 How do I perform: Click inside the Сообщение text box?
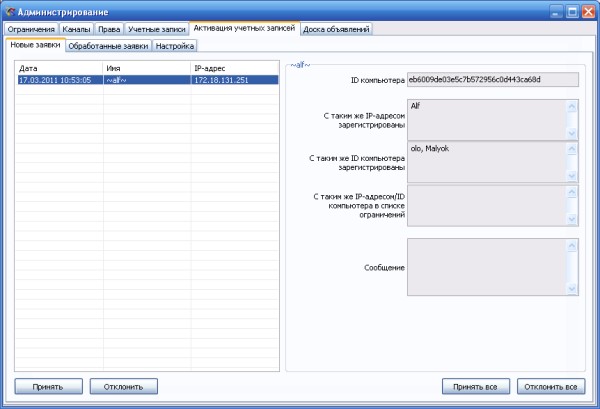485,266
